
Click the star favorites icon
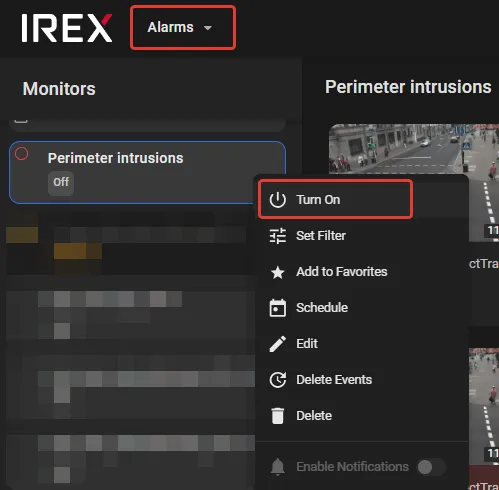tap(277, 272)
